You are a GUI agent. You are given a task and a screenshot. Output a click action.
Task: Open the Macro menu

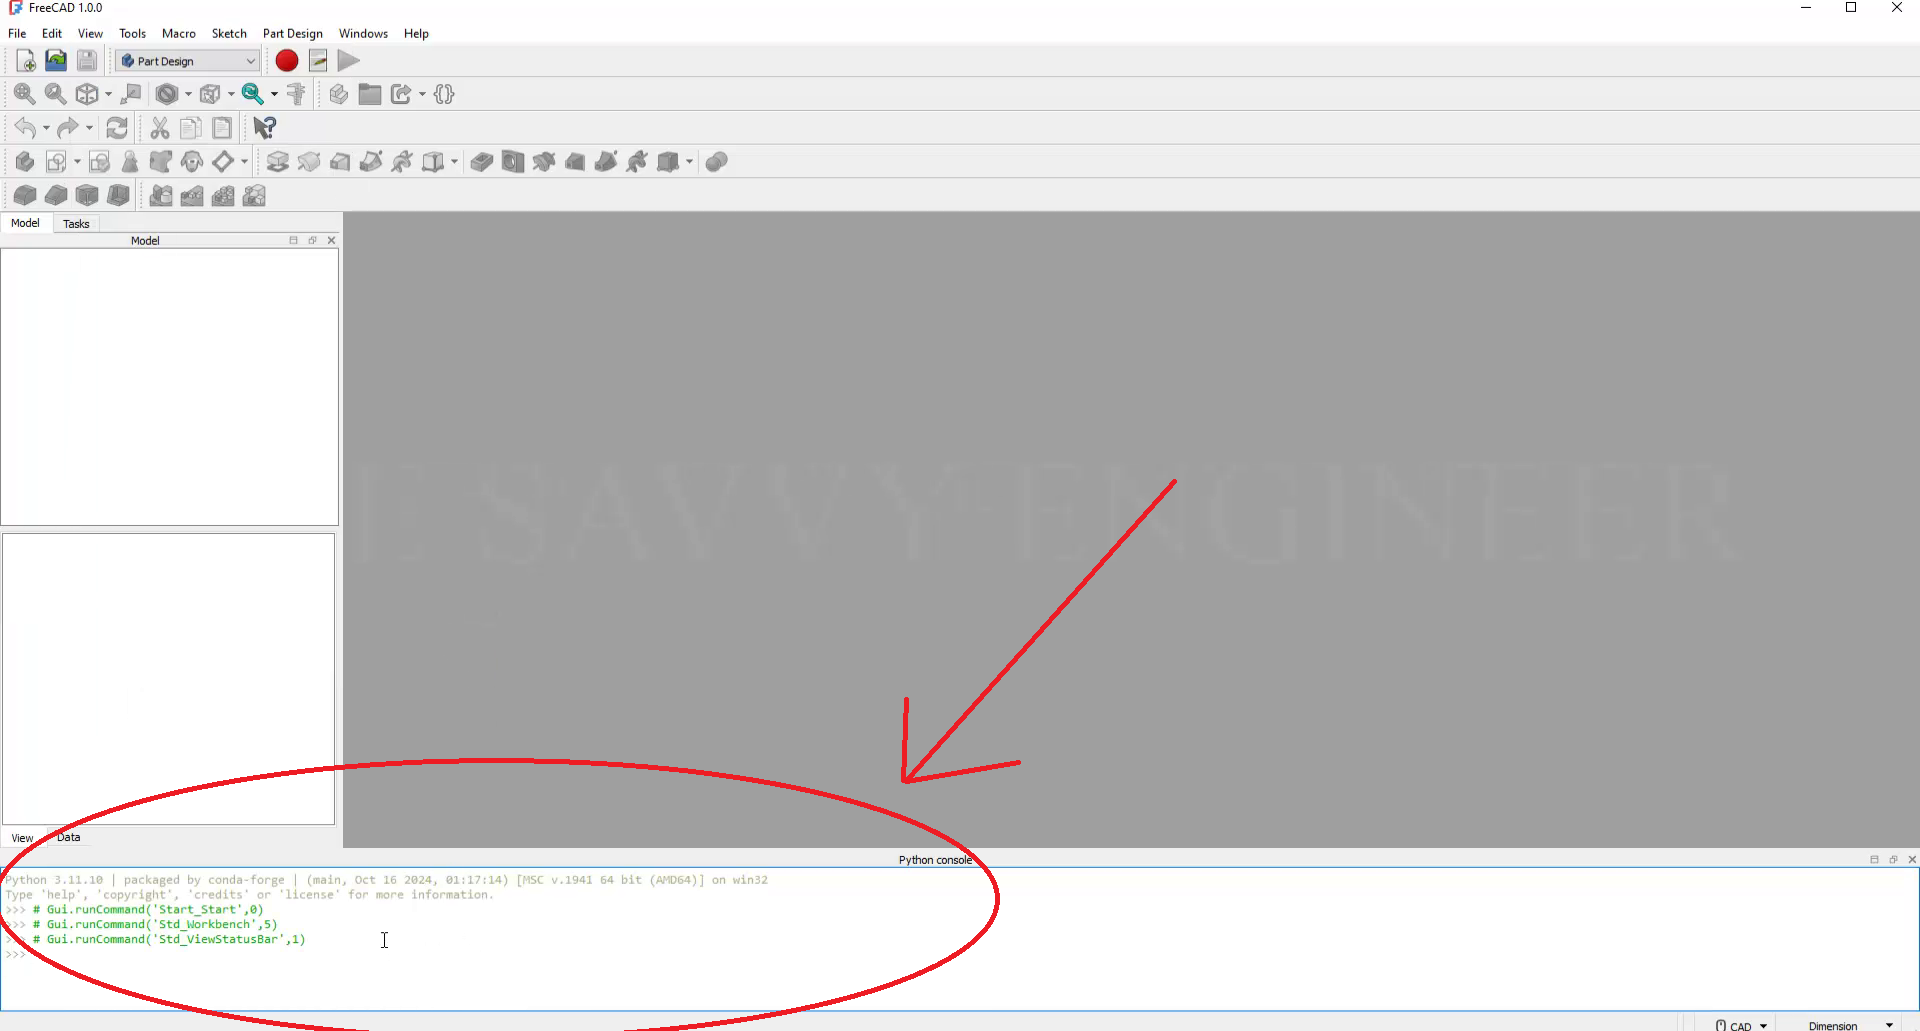pyautogui.click(x=178, y=33)
